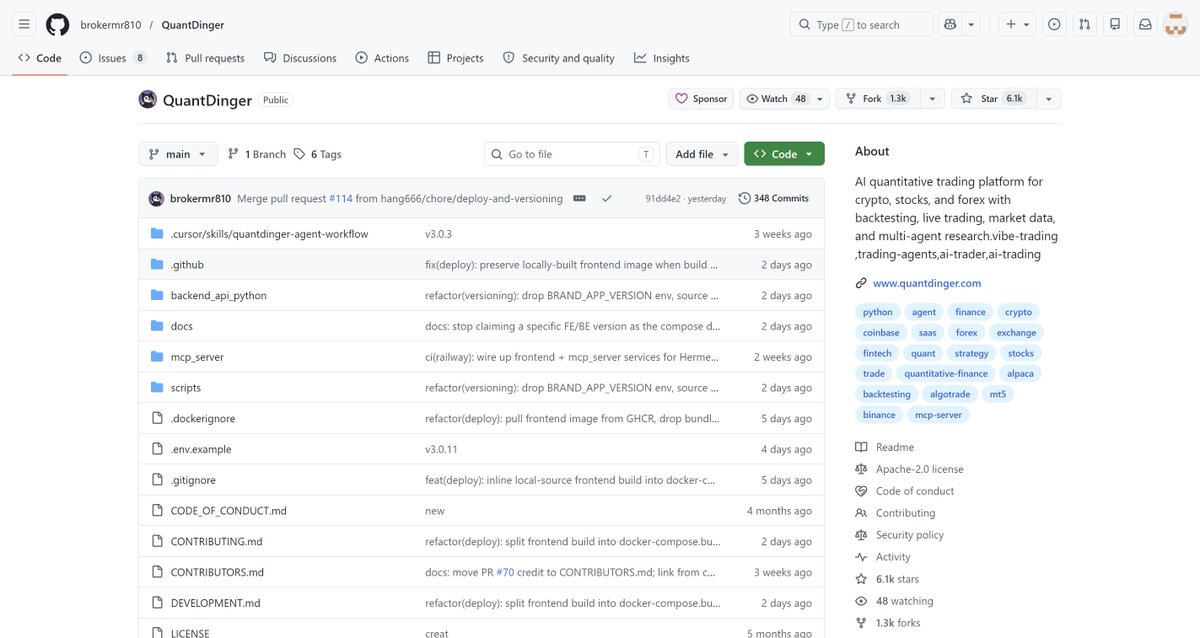Open the scripts folder
The image size is (1200, 638).
(x=186, y=388)
